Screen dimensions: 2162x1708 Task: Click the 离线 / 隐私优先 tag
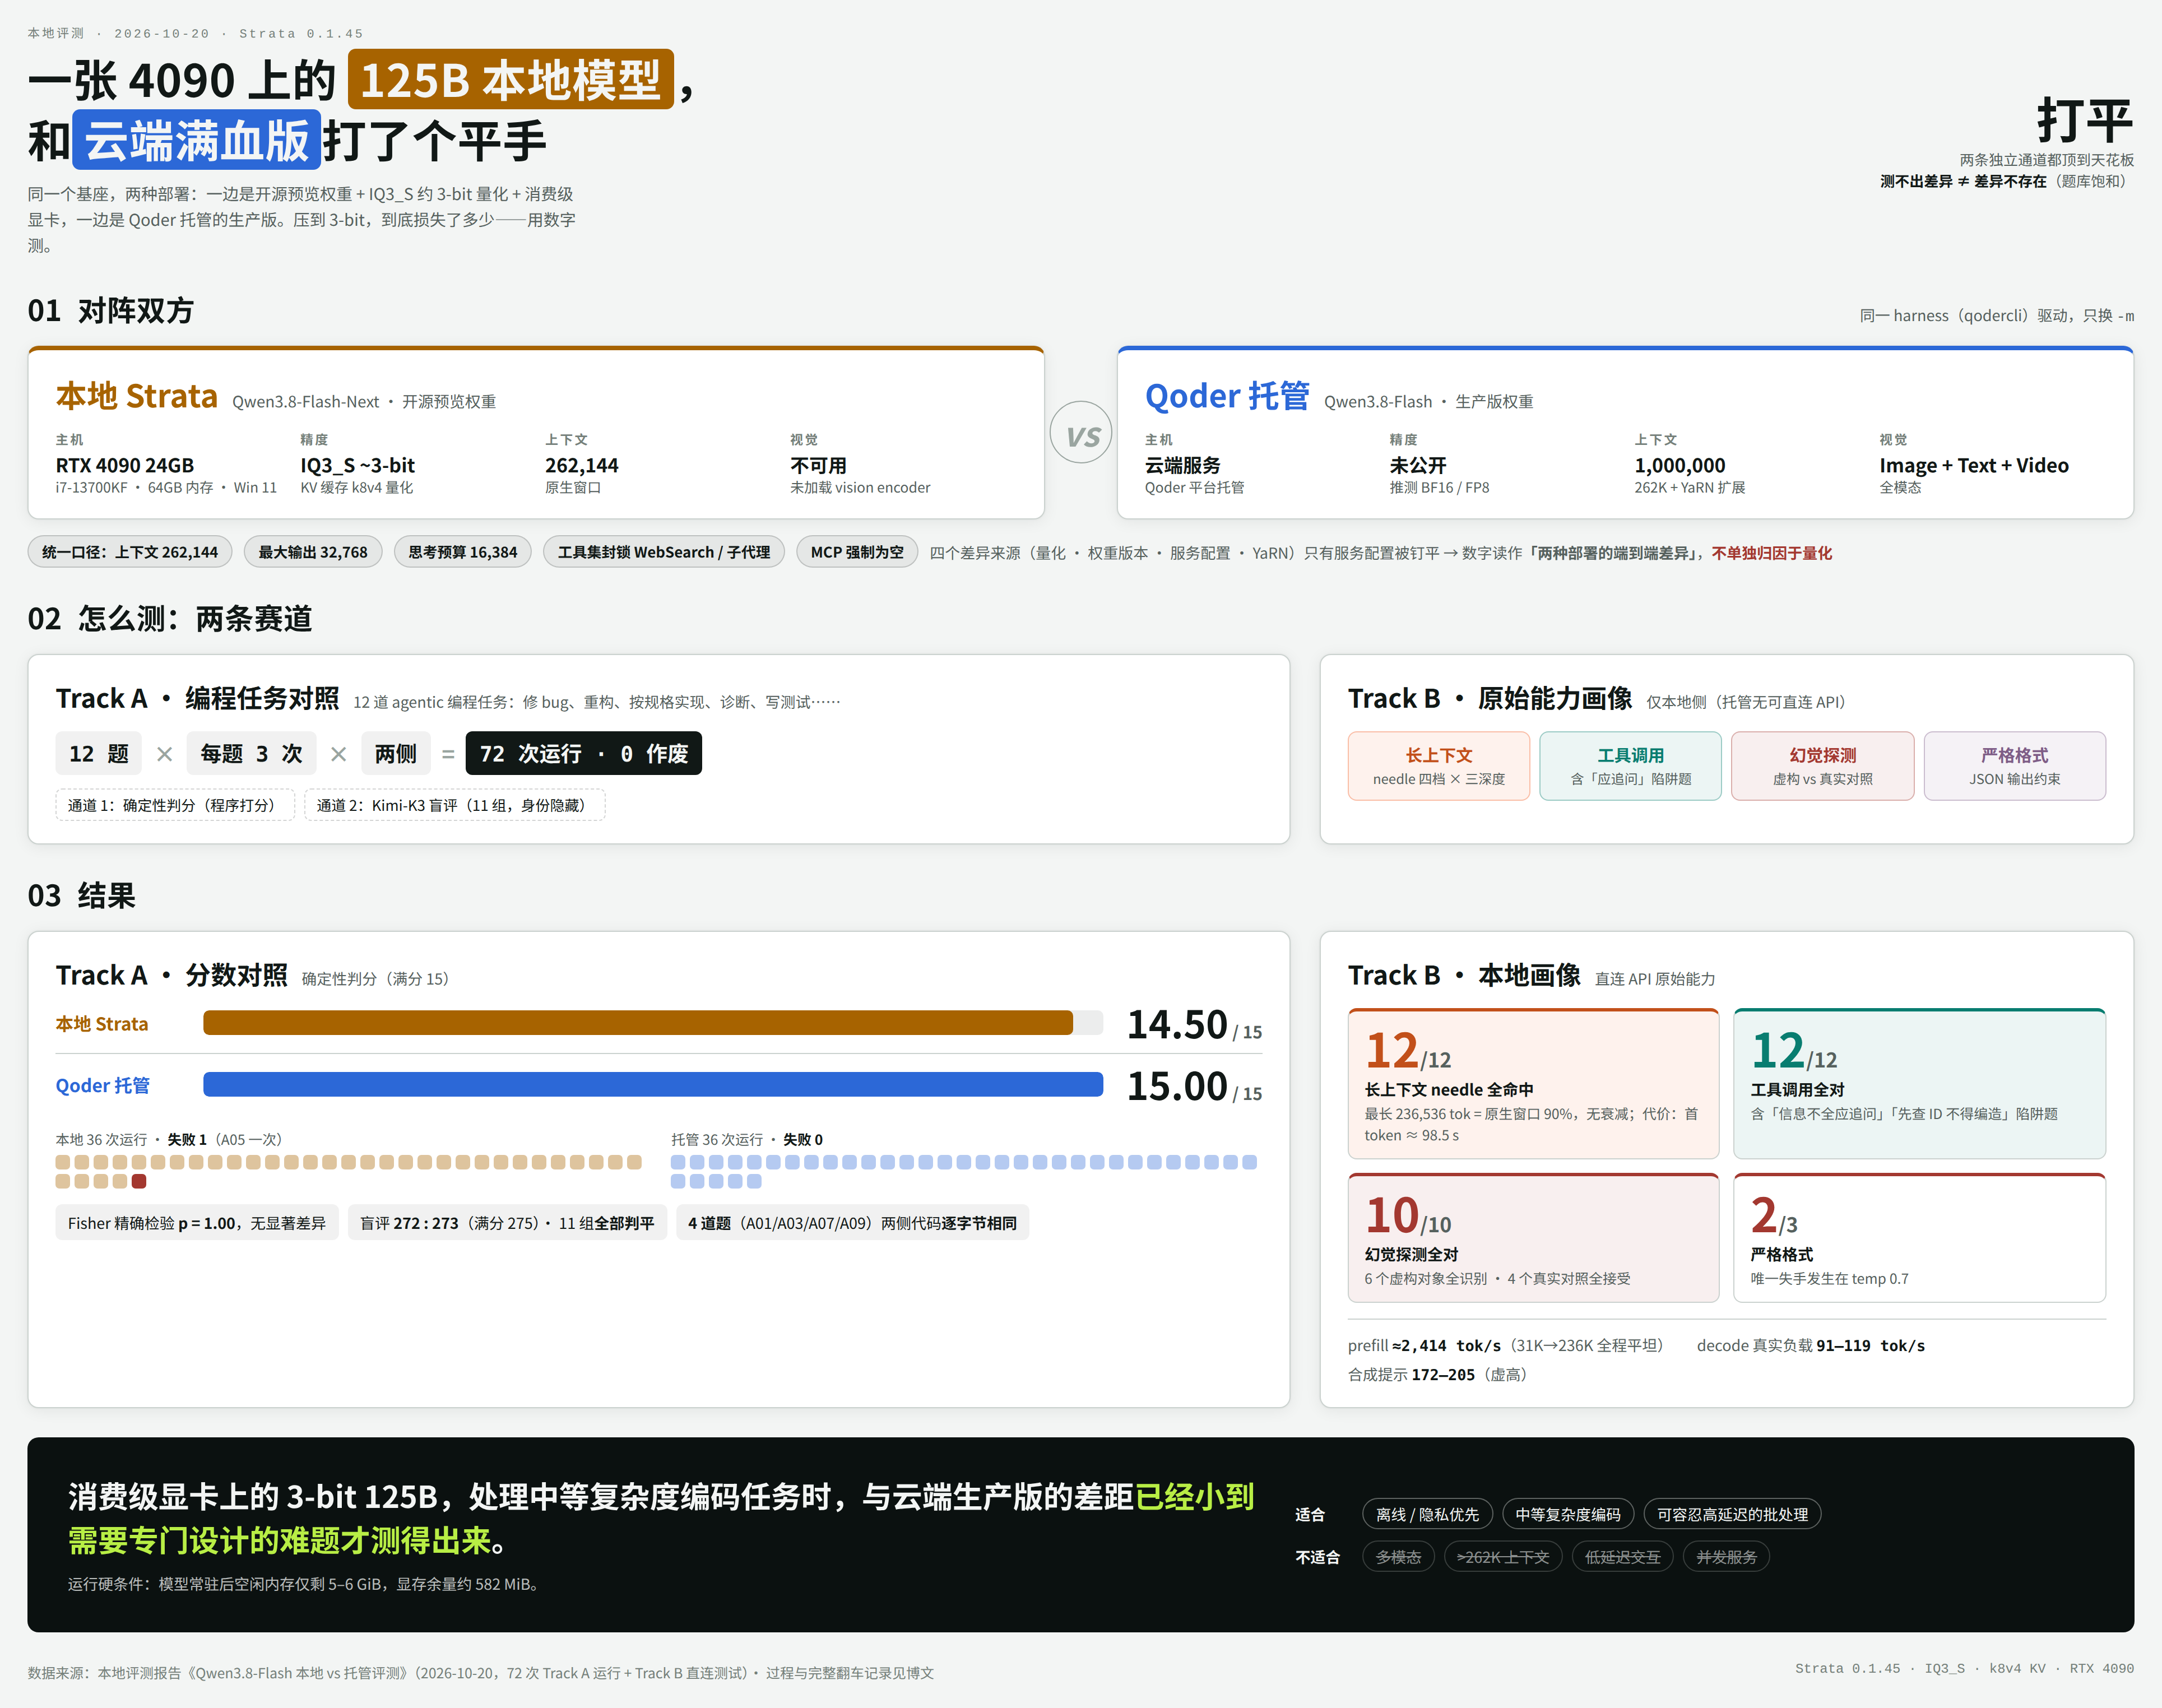pos(1427,1514)
